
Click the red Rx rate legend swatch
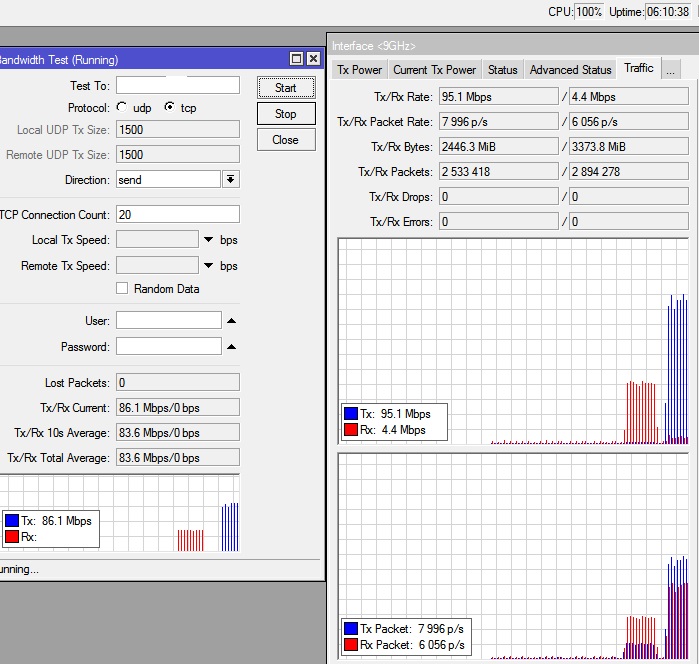pyautogui.click(x=351, y=429)
